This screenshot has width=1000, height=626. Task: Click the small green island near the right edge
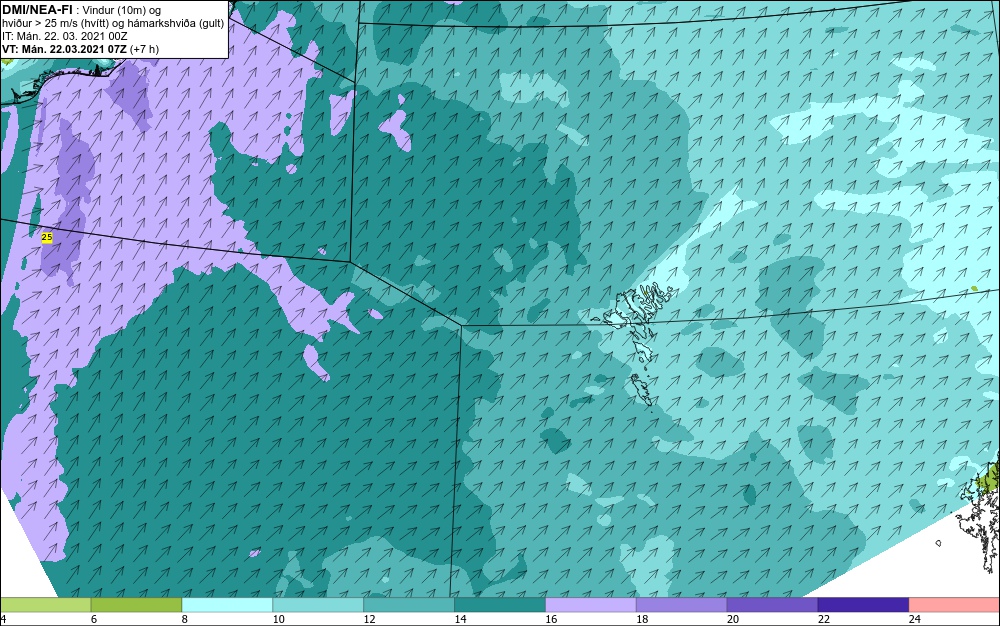point(974,289)
